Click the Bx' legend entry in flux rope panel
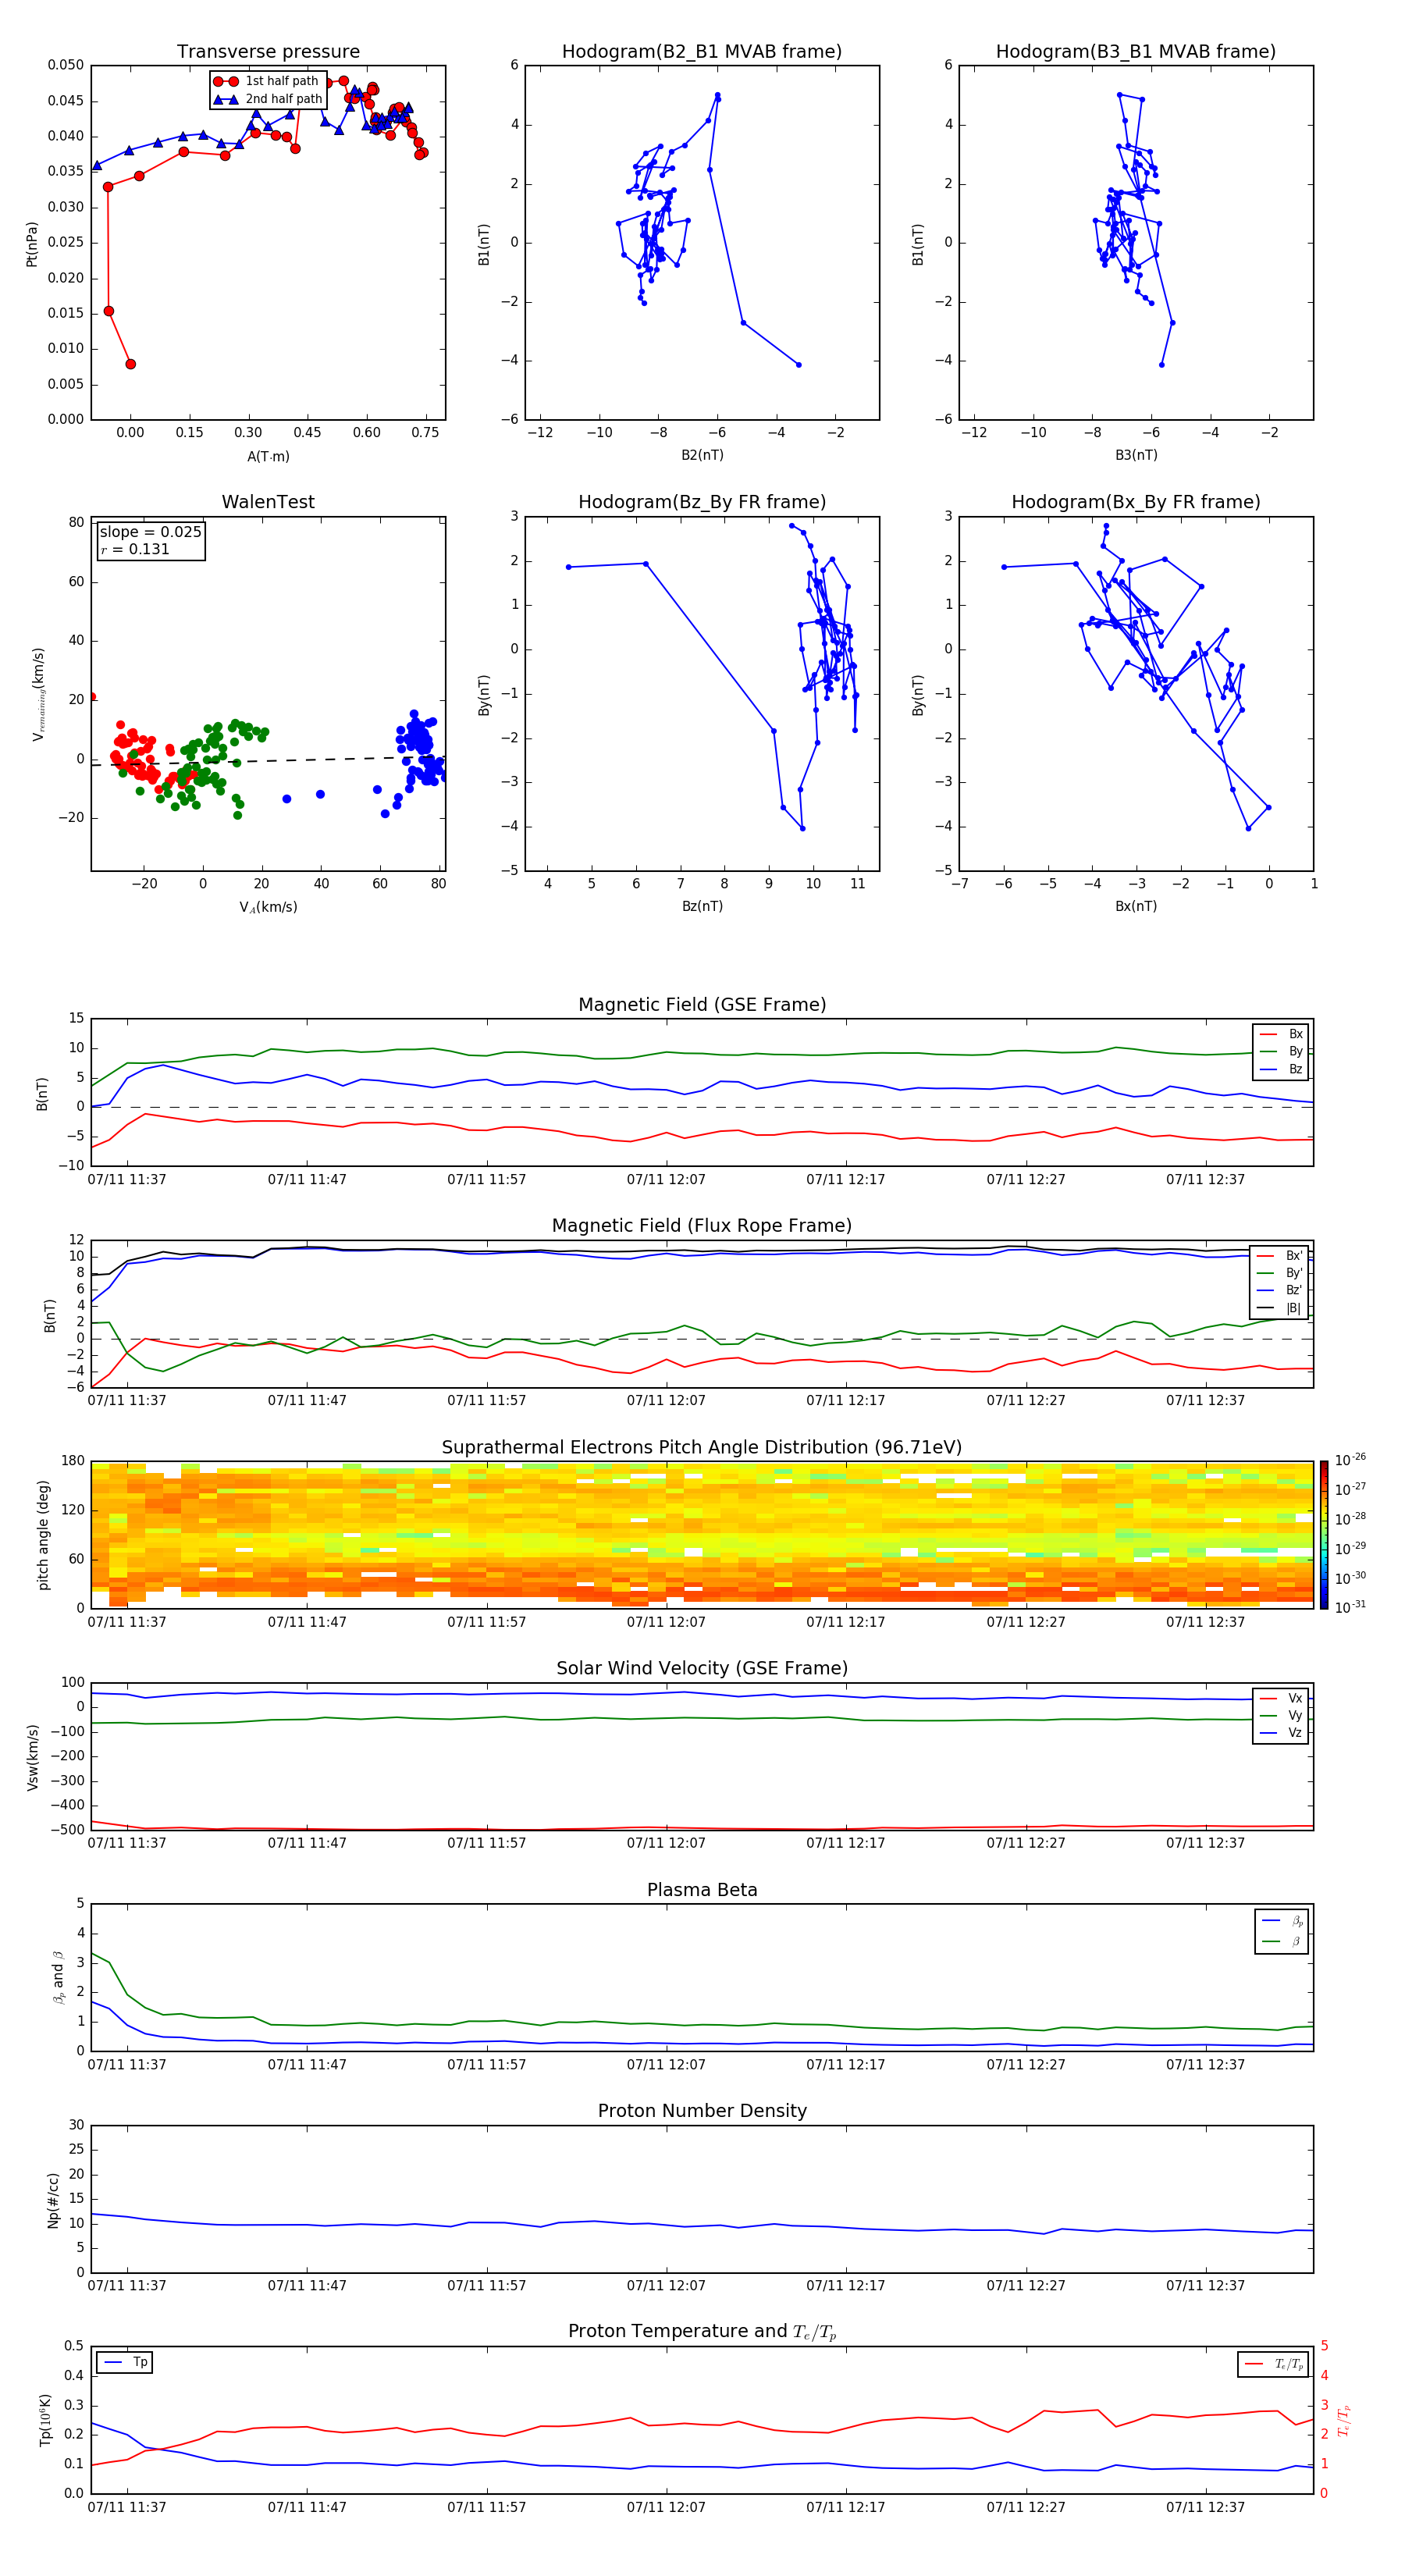 (1280, 1256)
